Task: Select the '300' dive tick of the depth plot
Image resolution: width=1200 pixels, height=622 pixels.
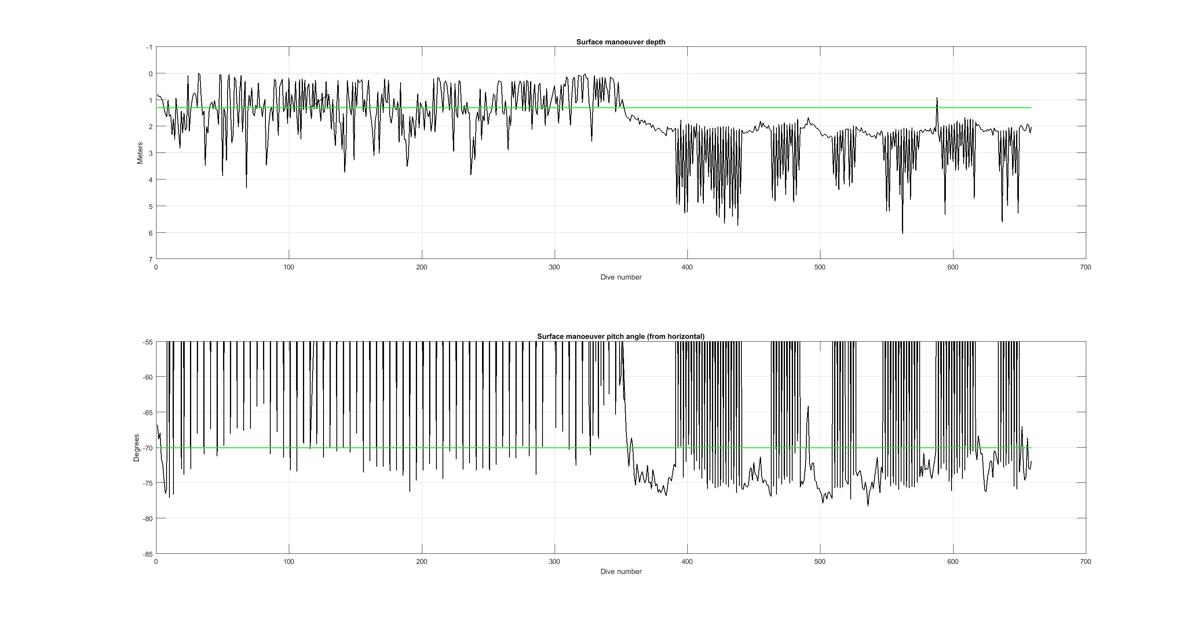Action: (555, 267)
